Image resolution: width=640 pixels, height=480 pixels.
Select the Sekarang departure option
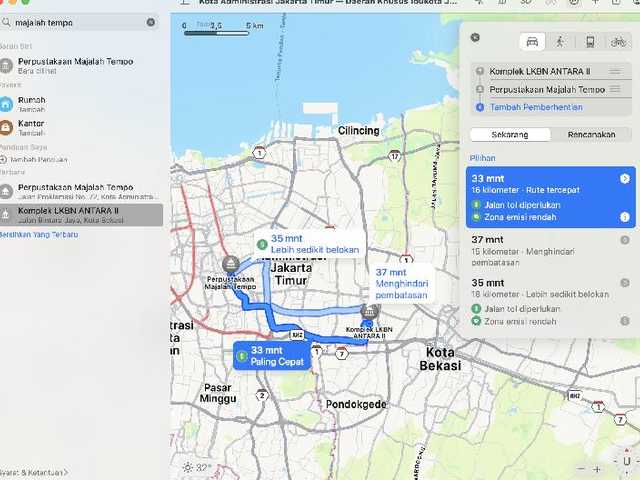[x=509, y=135]
